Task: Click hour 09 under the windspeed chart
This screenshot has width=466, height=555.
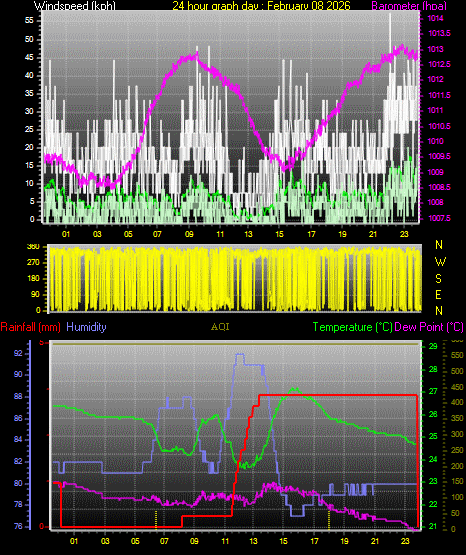Action: [x=189, y=234]
